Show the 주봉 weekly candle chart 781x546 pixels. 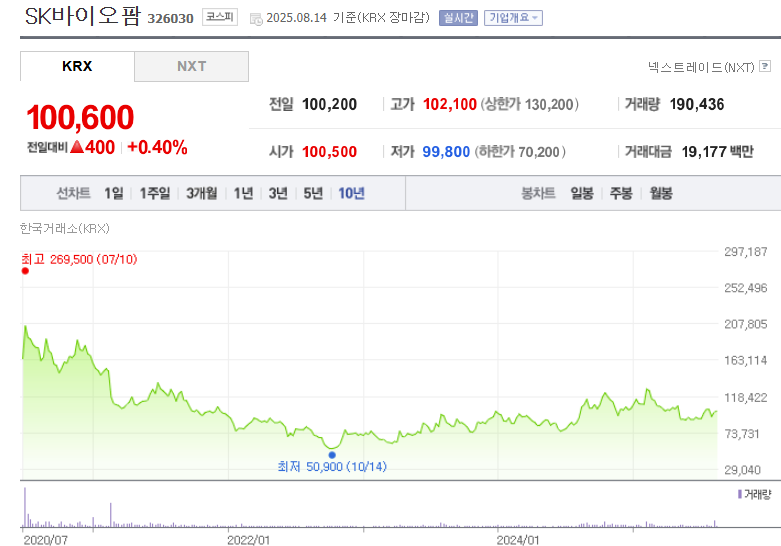[x=621, y=193]
